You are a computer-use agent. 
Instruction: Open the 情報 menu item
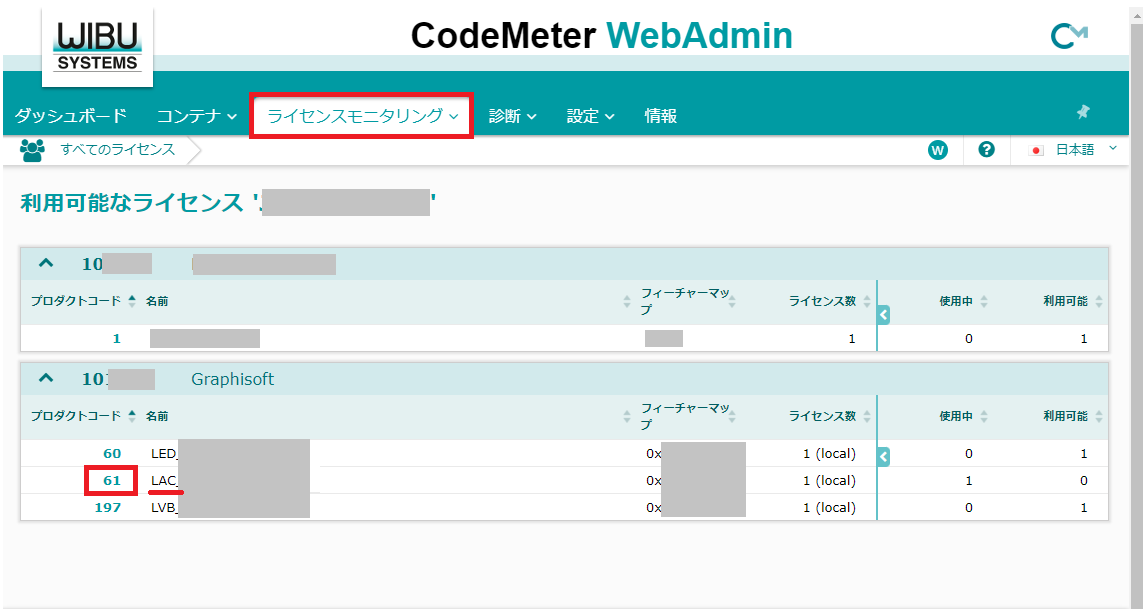click(x=660, y=115)
